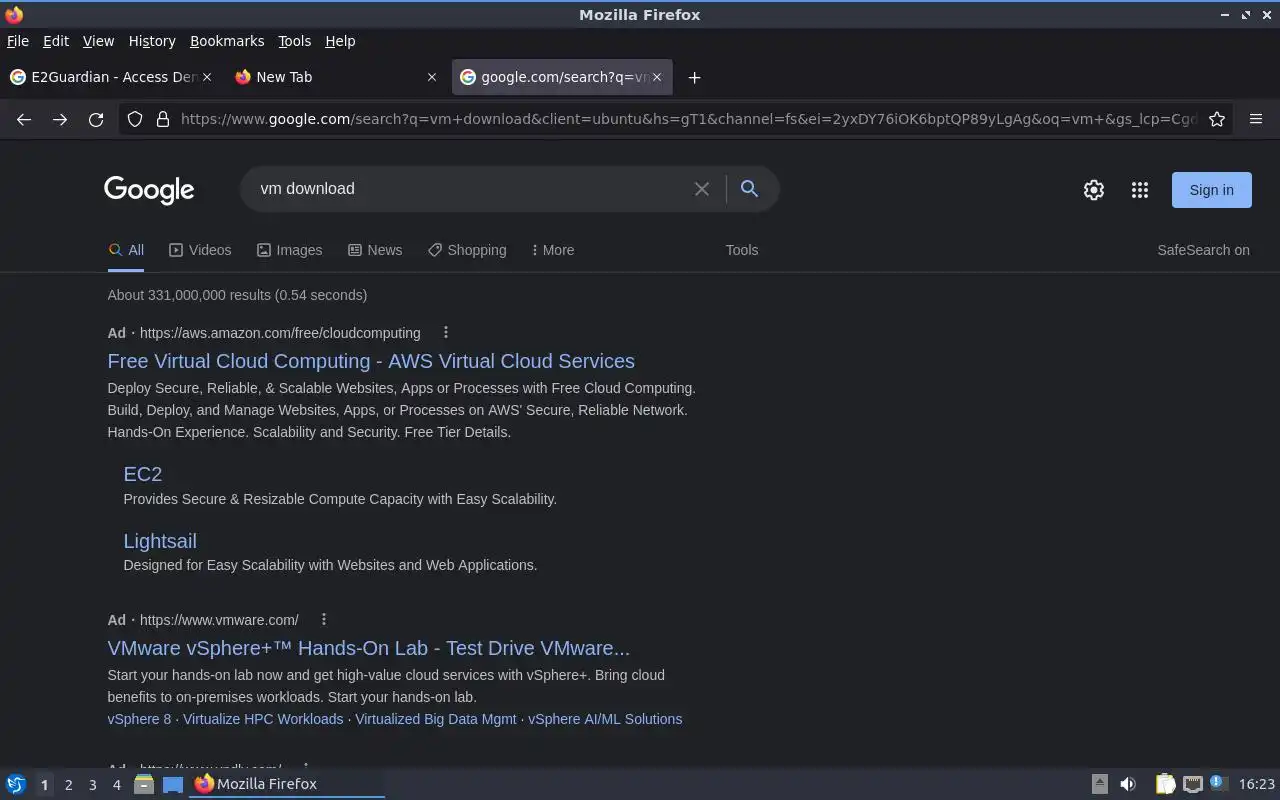Viewport: 1280px width, 800px height.
Task: Submit search with magnifier icon
Action: click(x=749, y=188)
